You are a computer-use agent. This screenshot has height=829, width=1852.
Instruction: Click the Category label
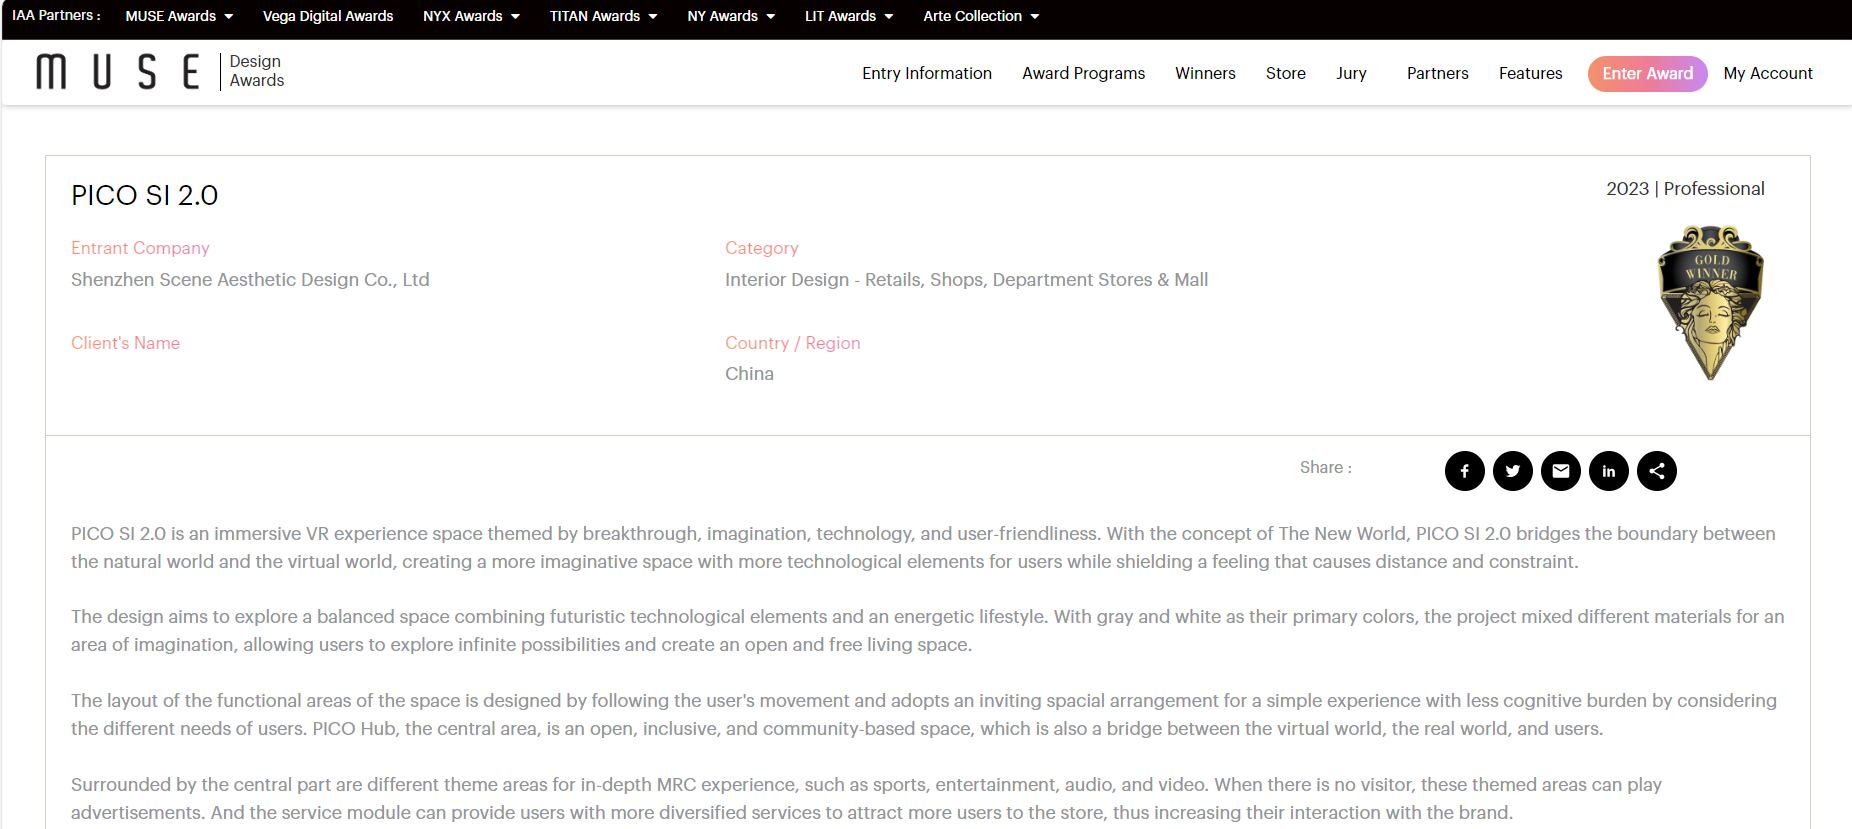pos(761,248)
